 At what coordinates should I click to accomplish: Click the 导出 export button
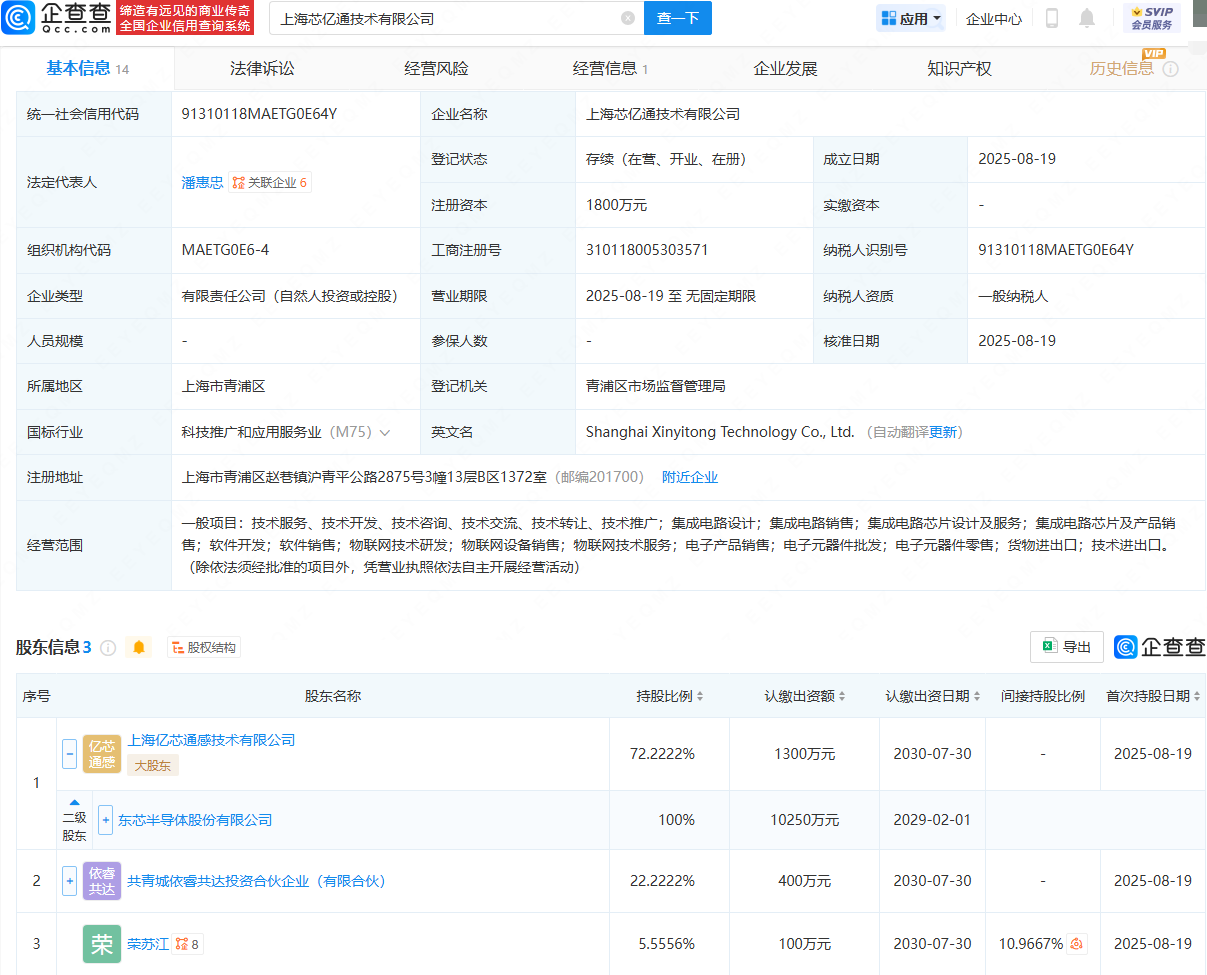[x=1067, y=647]
